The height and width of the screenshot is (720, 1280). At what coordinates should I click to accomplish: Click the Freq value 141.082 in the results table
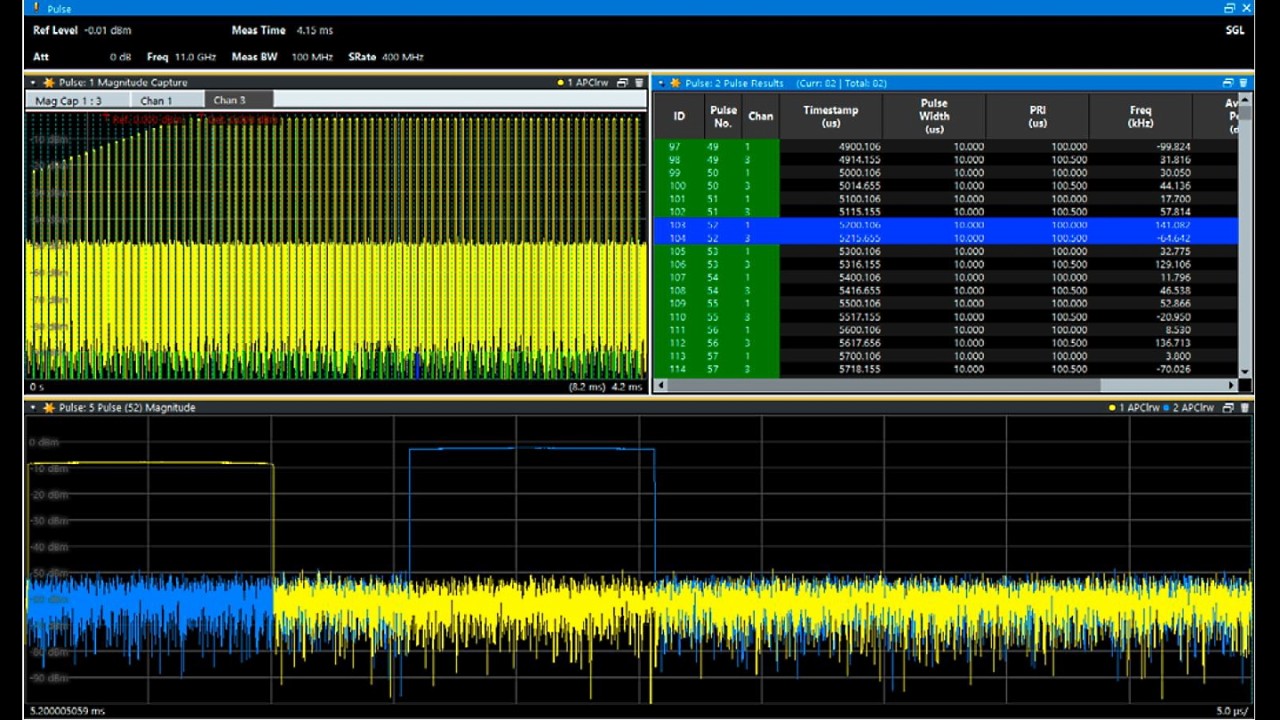(x=1171, y=225)
